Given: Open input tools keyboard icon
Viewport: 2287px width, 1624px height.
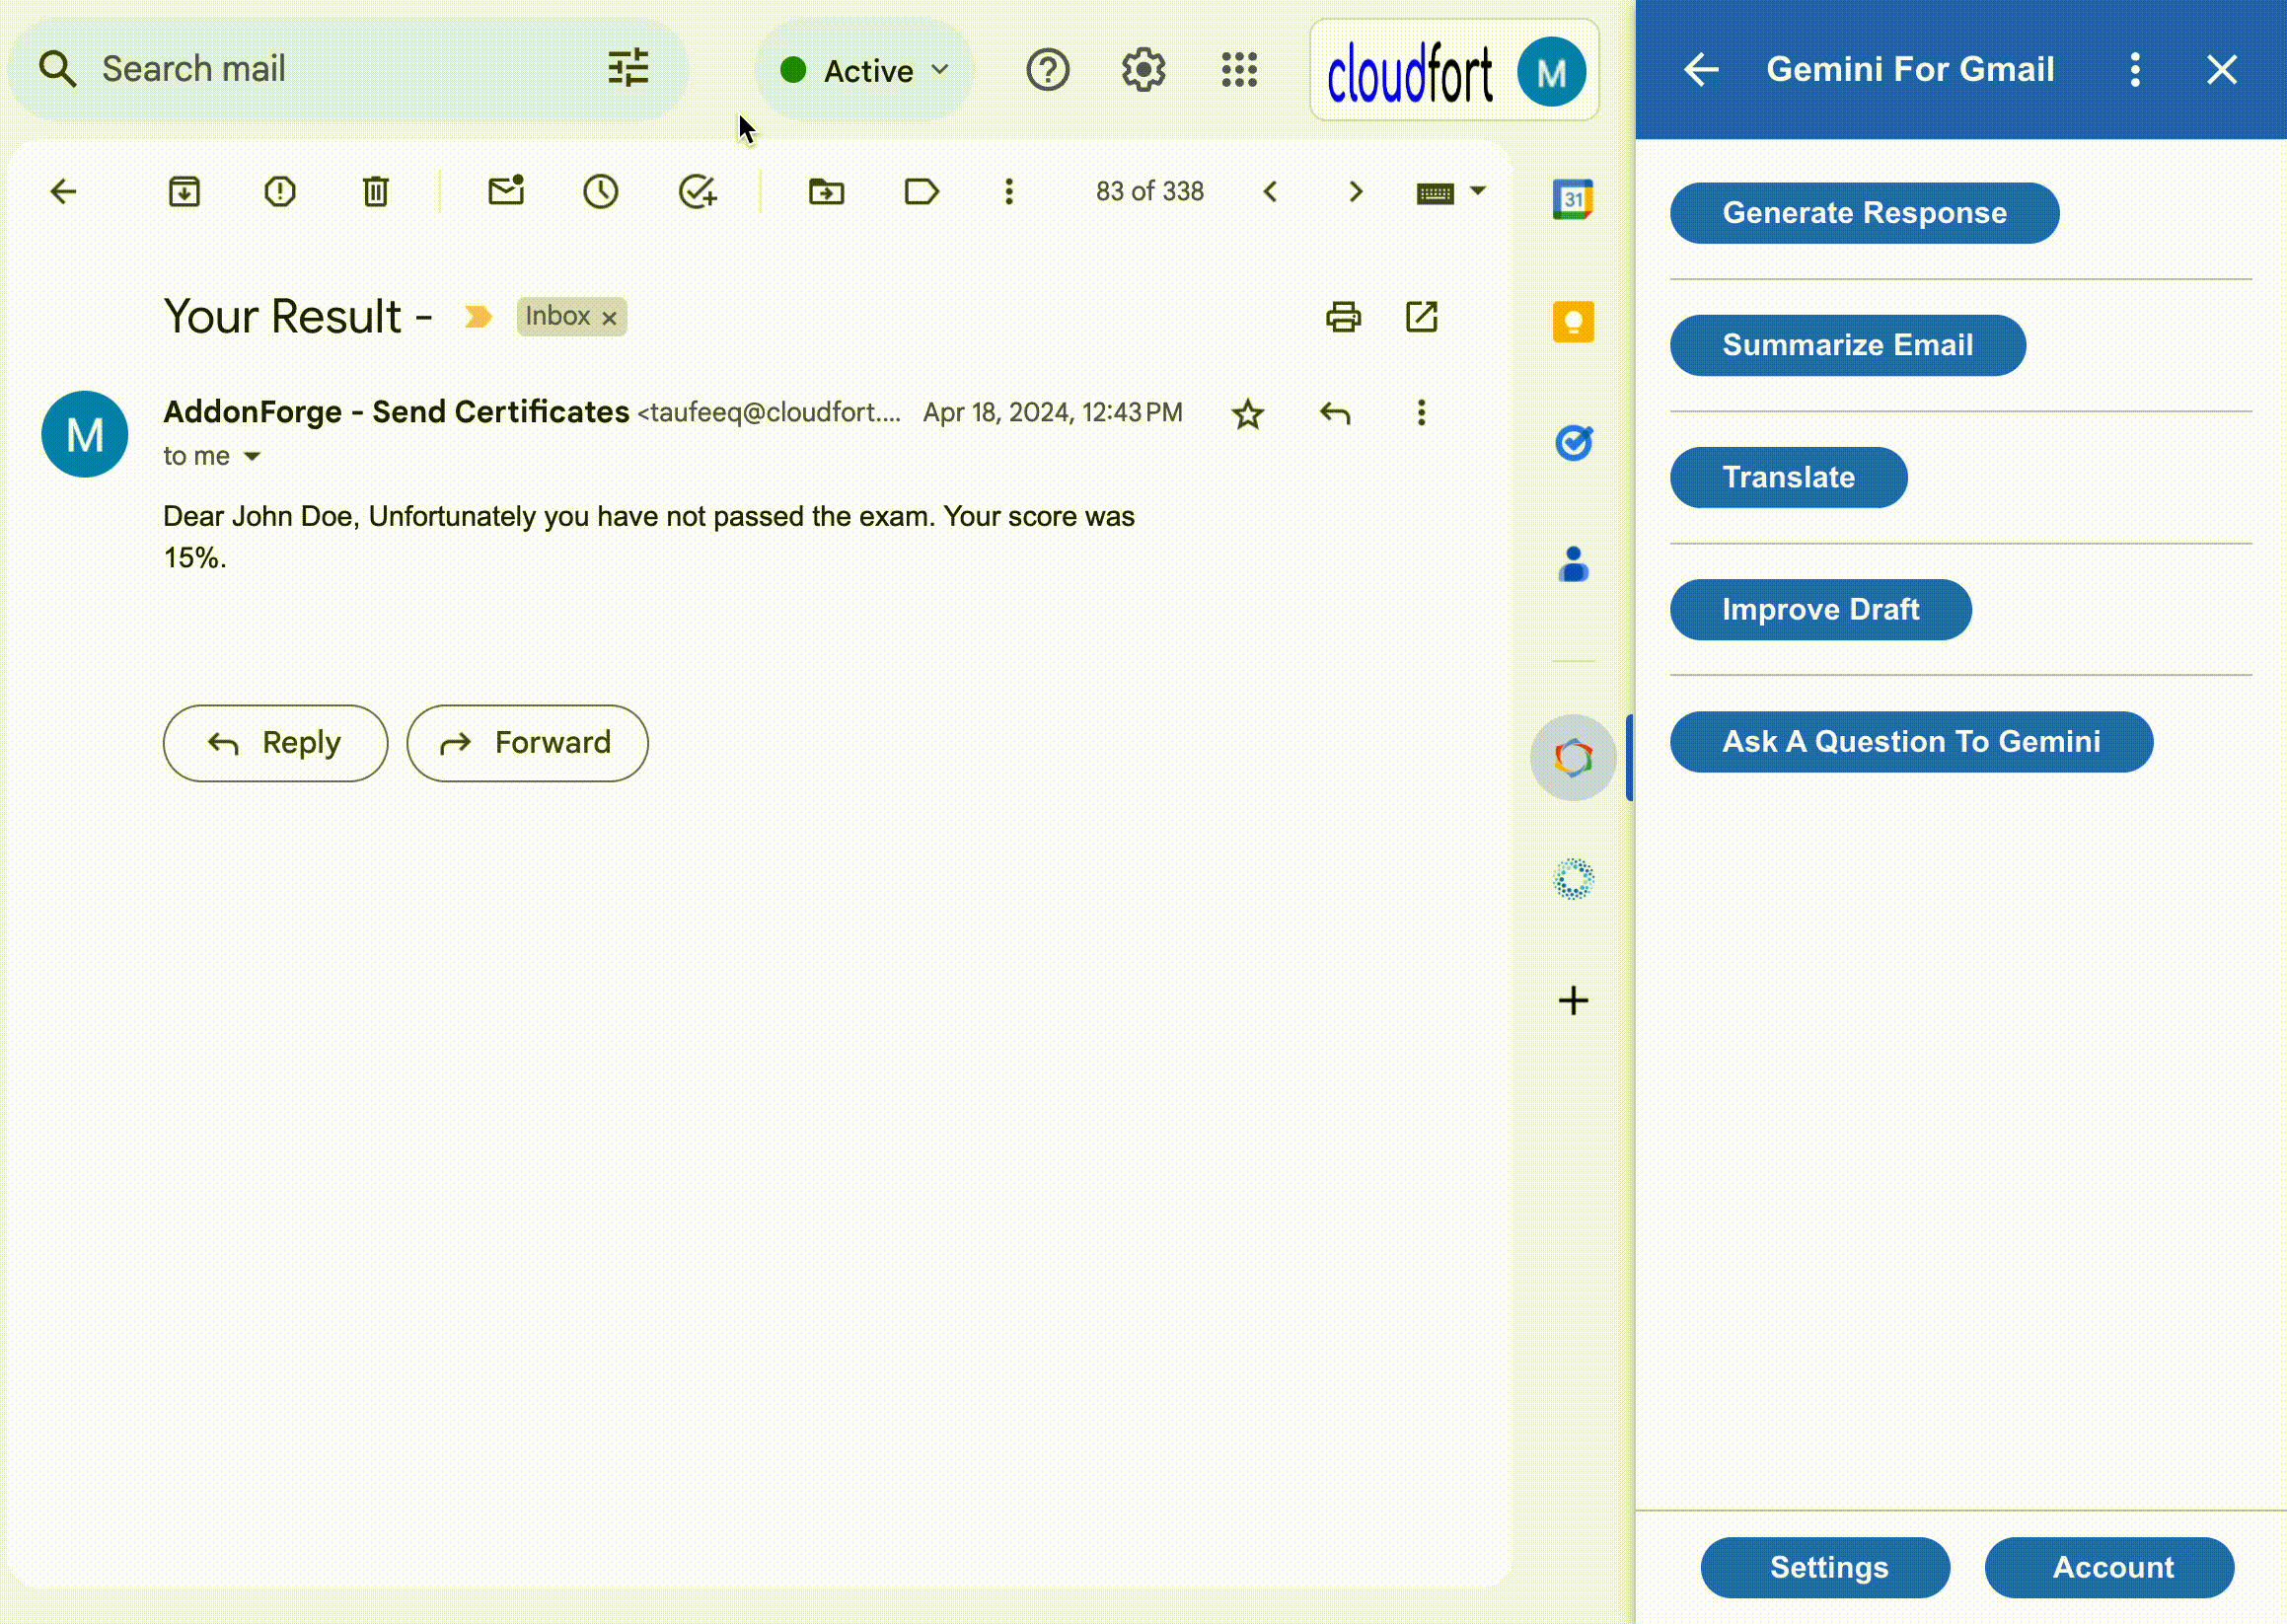Looking at the screenshot, I should click(1435, 192).
